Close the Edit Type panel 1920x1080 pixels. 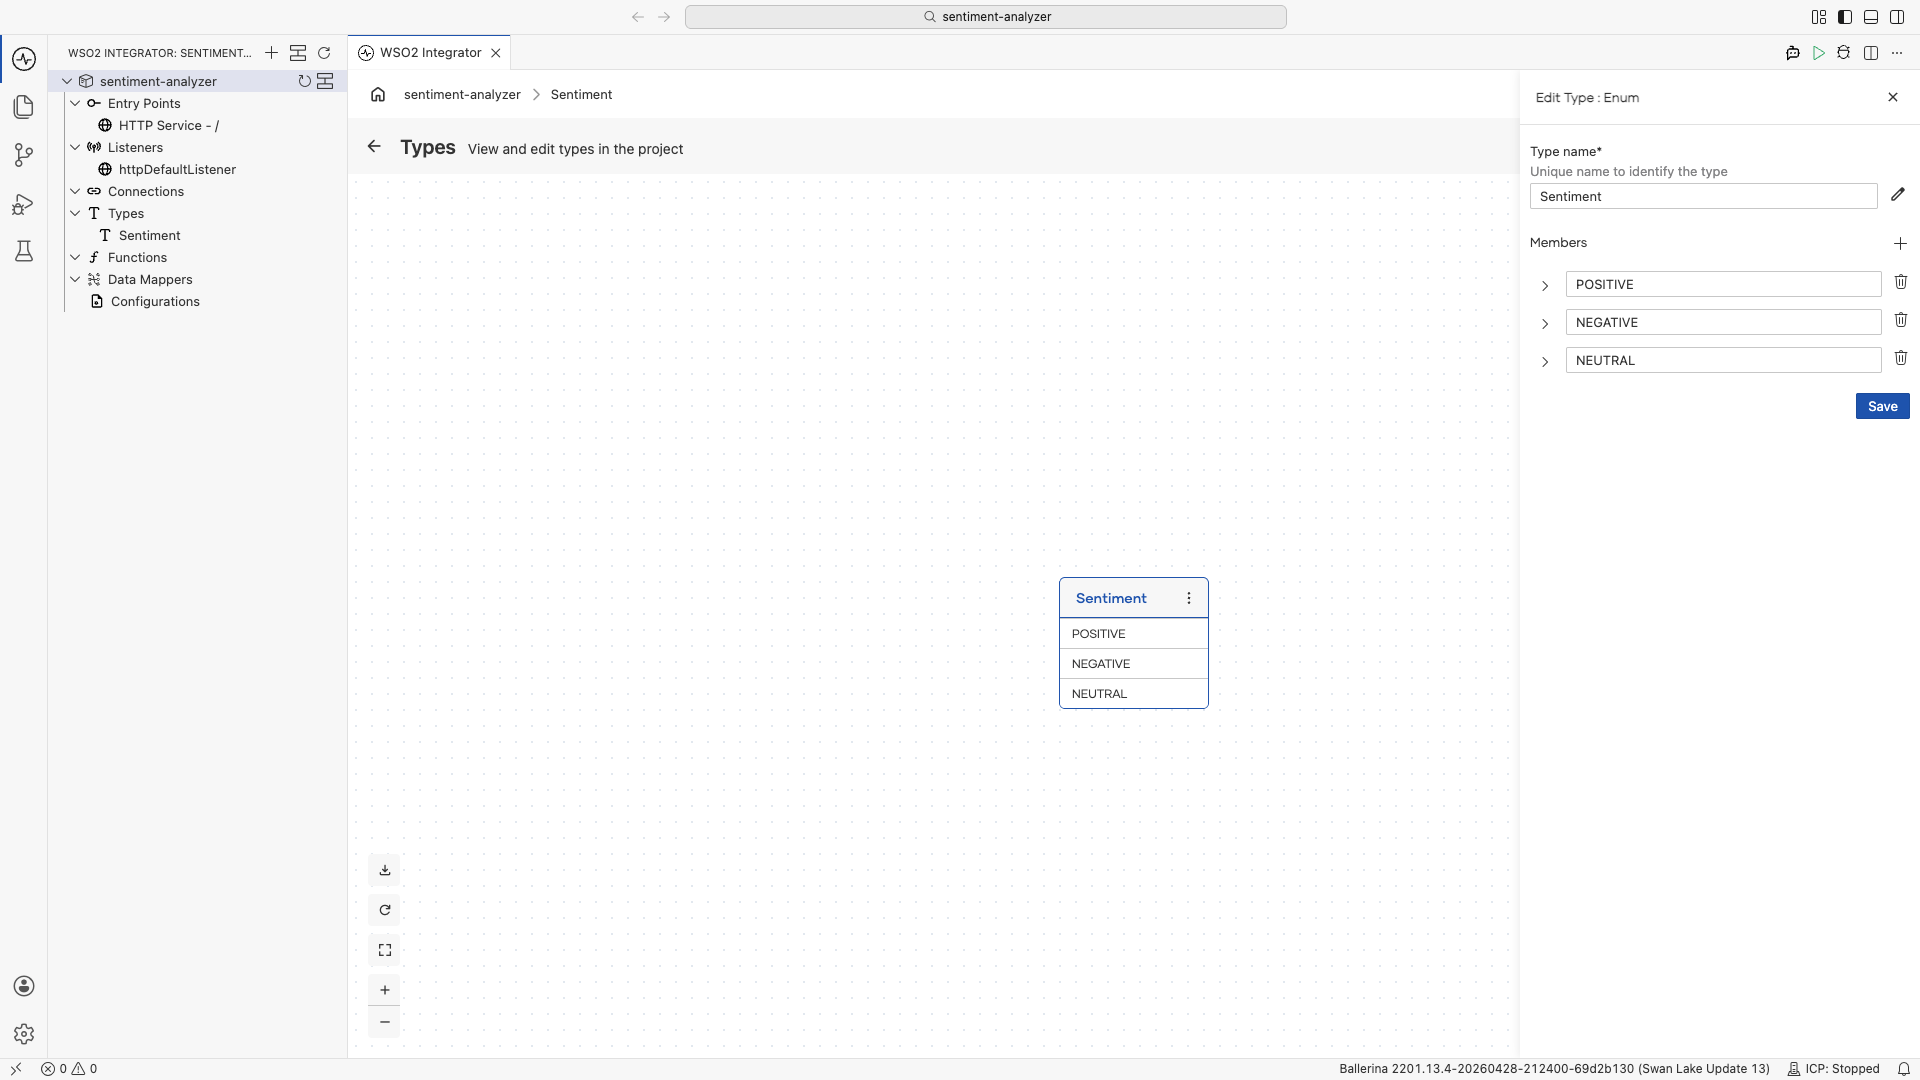point(1892,97)
